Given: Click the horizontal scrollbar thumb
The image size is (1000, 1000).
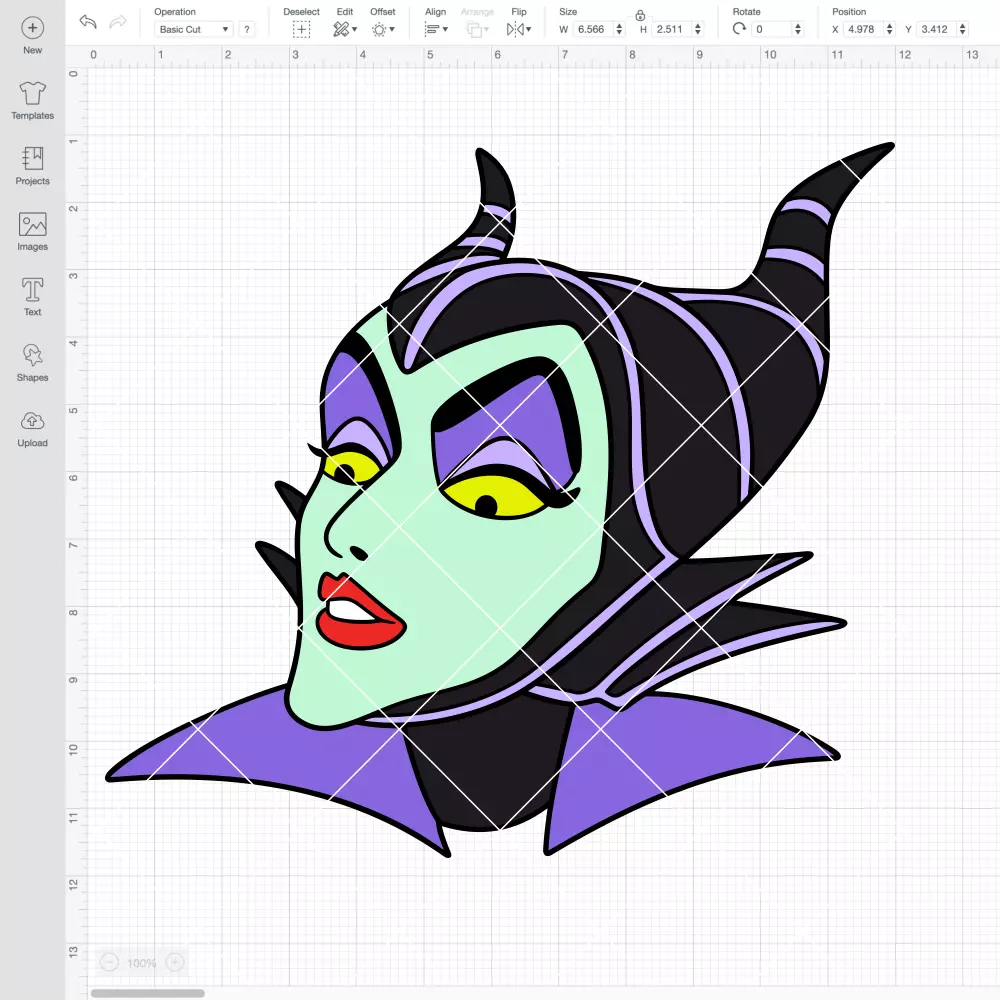Looking at the screenshot, I should [x=147, y=993].
